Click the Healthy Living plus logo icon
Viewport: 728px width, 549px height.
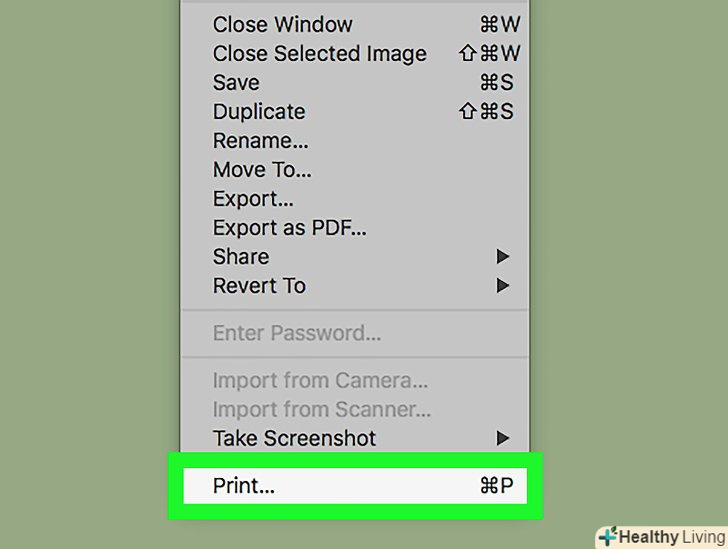pyautogui.click(x=608, y=537)
